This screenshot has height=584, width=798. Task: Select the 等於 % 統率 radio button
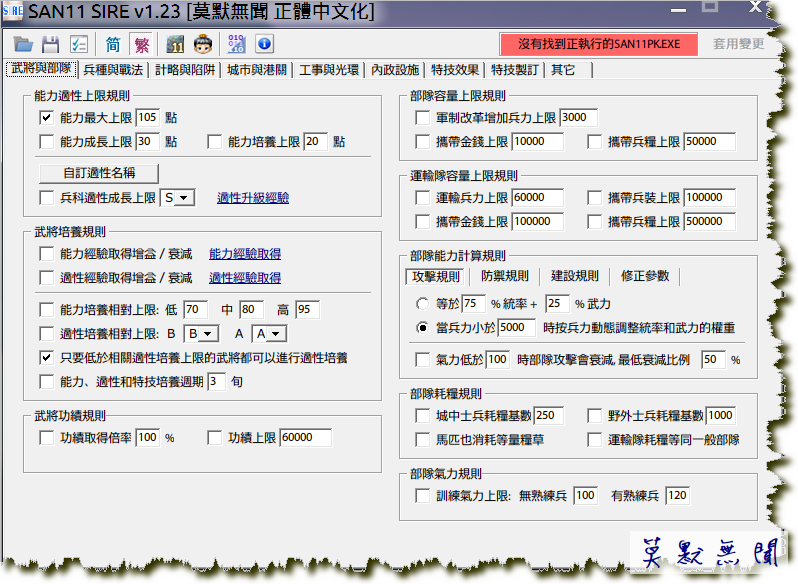point(422,303)
